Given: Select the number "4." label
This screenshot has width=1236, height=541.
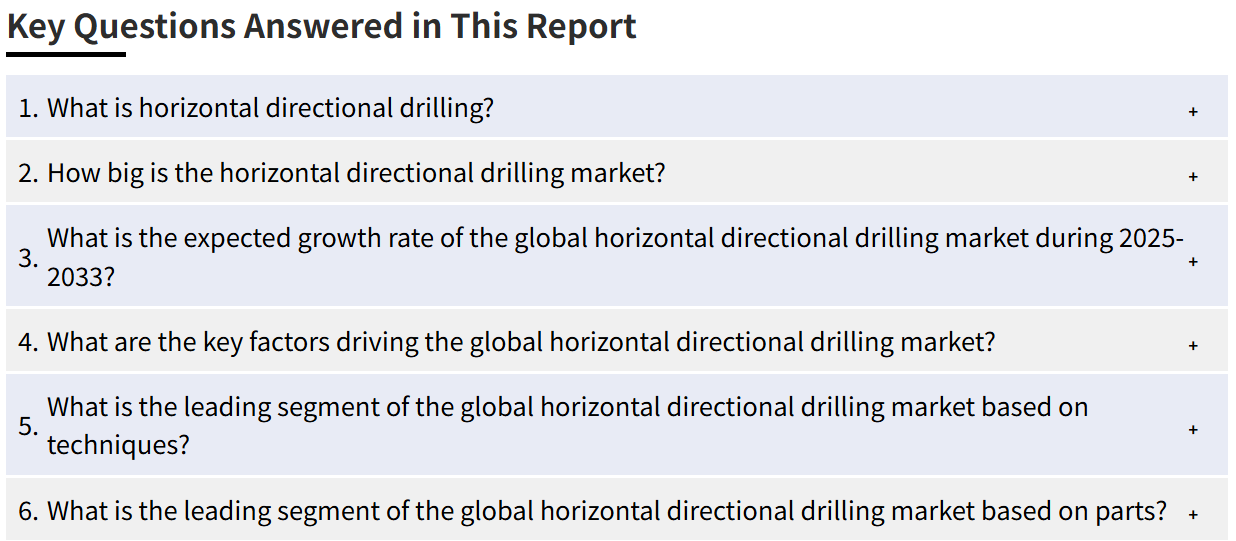Looking at the screenshot, I should pyautogui.click(x=28, y=342).
